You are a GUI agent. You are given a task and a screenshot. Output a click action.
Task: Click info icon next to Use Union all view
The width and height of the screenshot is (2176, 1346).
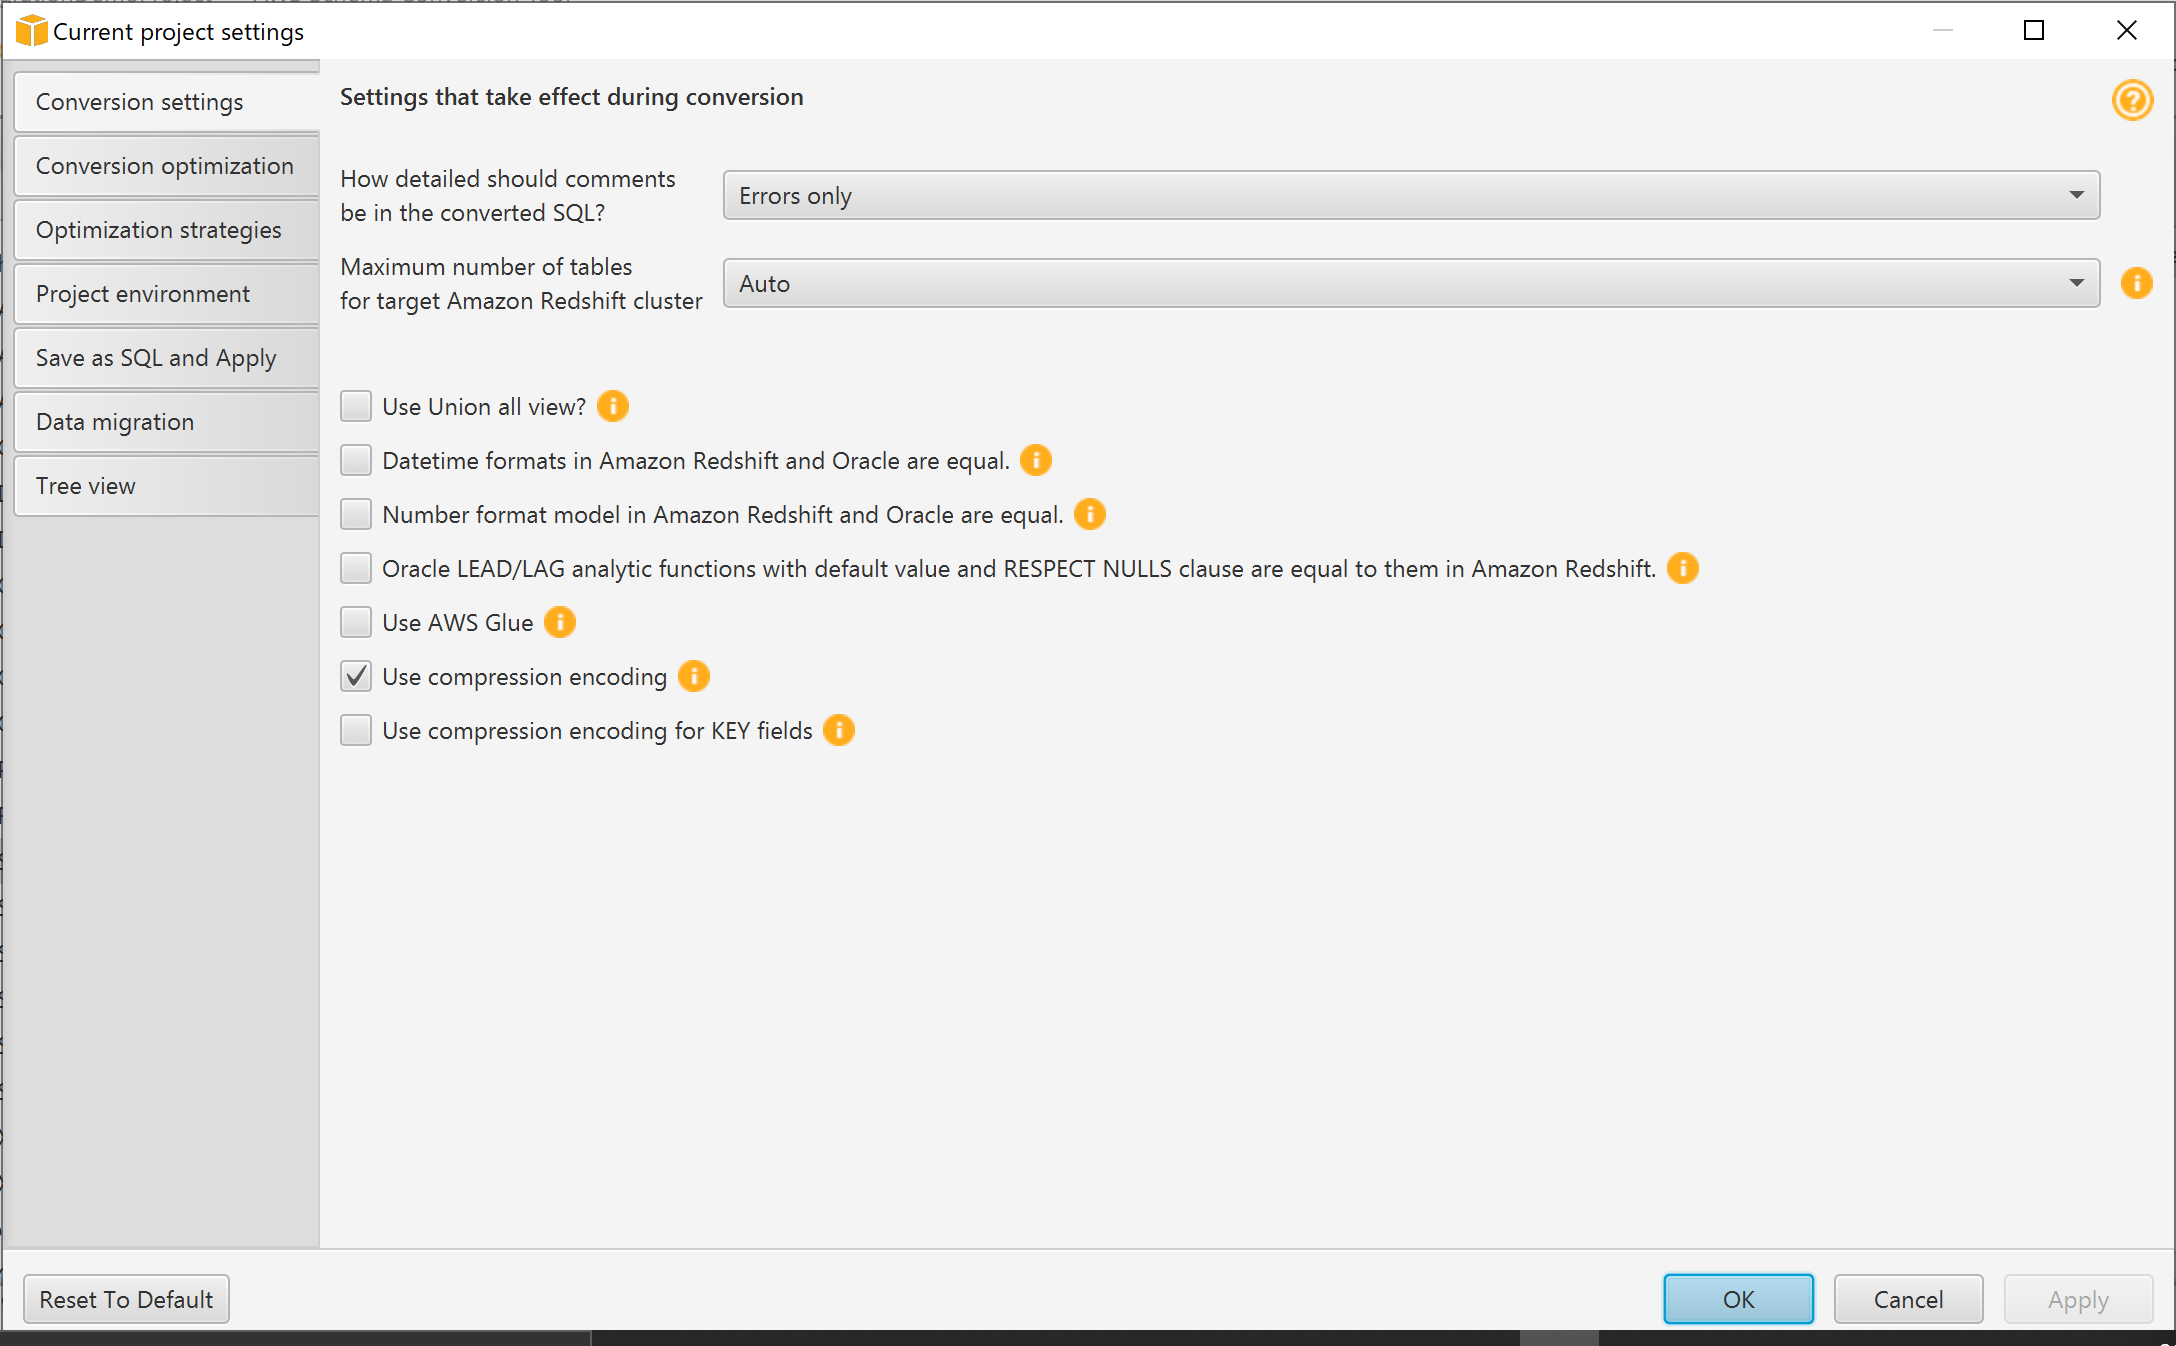tap(613, 406)
